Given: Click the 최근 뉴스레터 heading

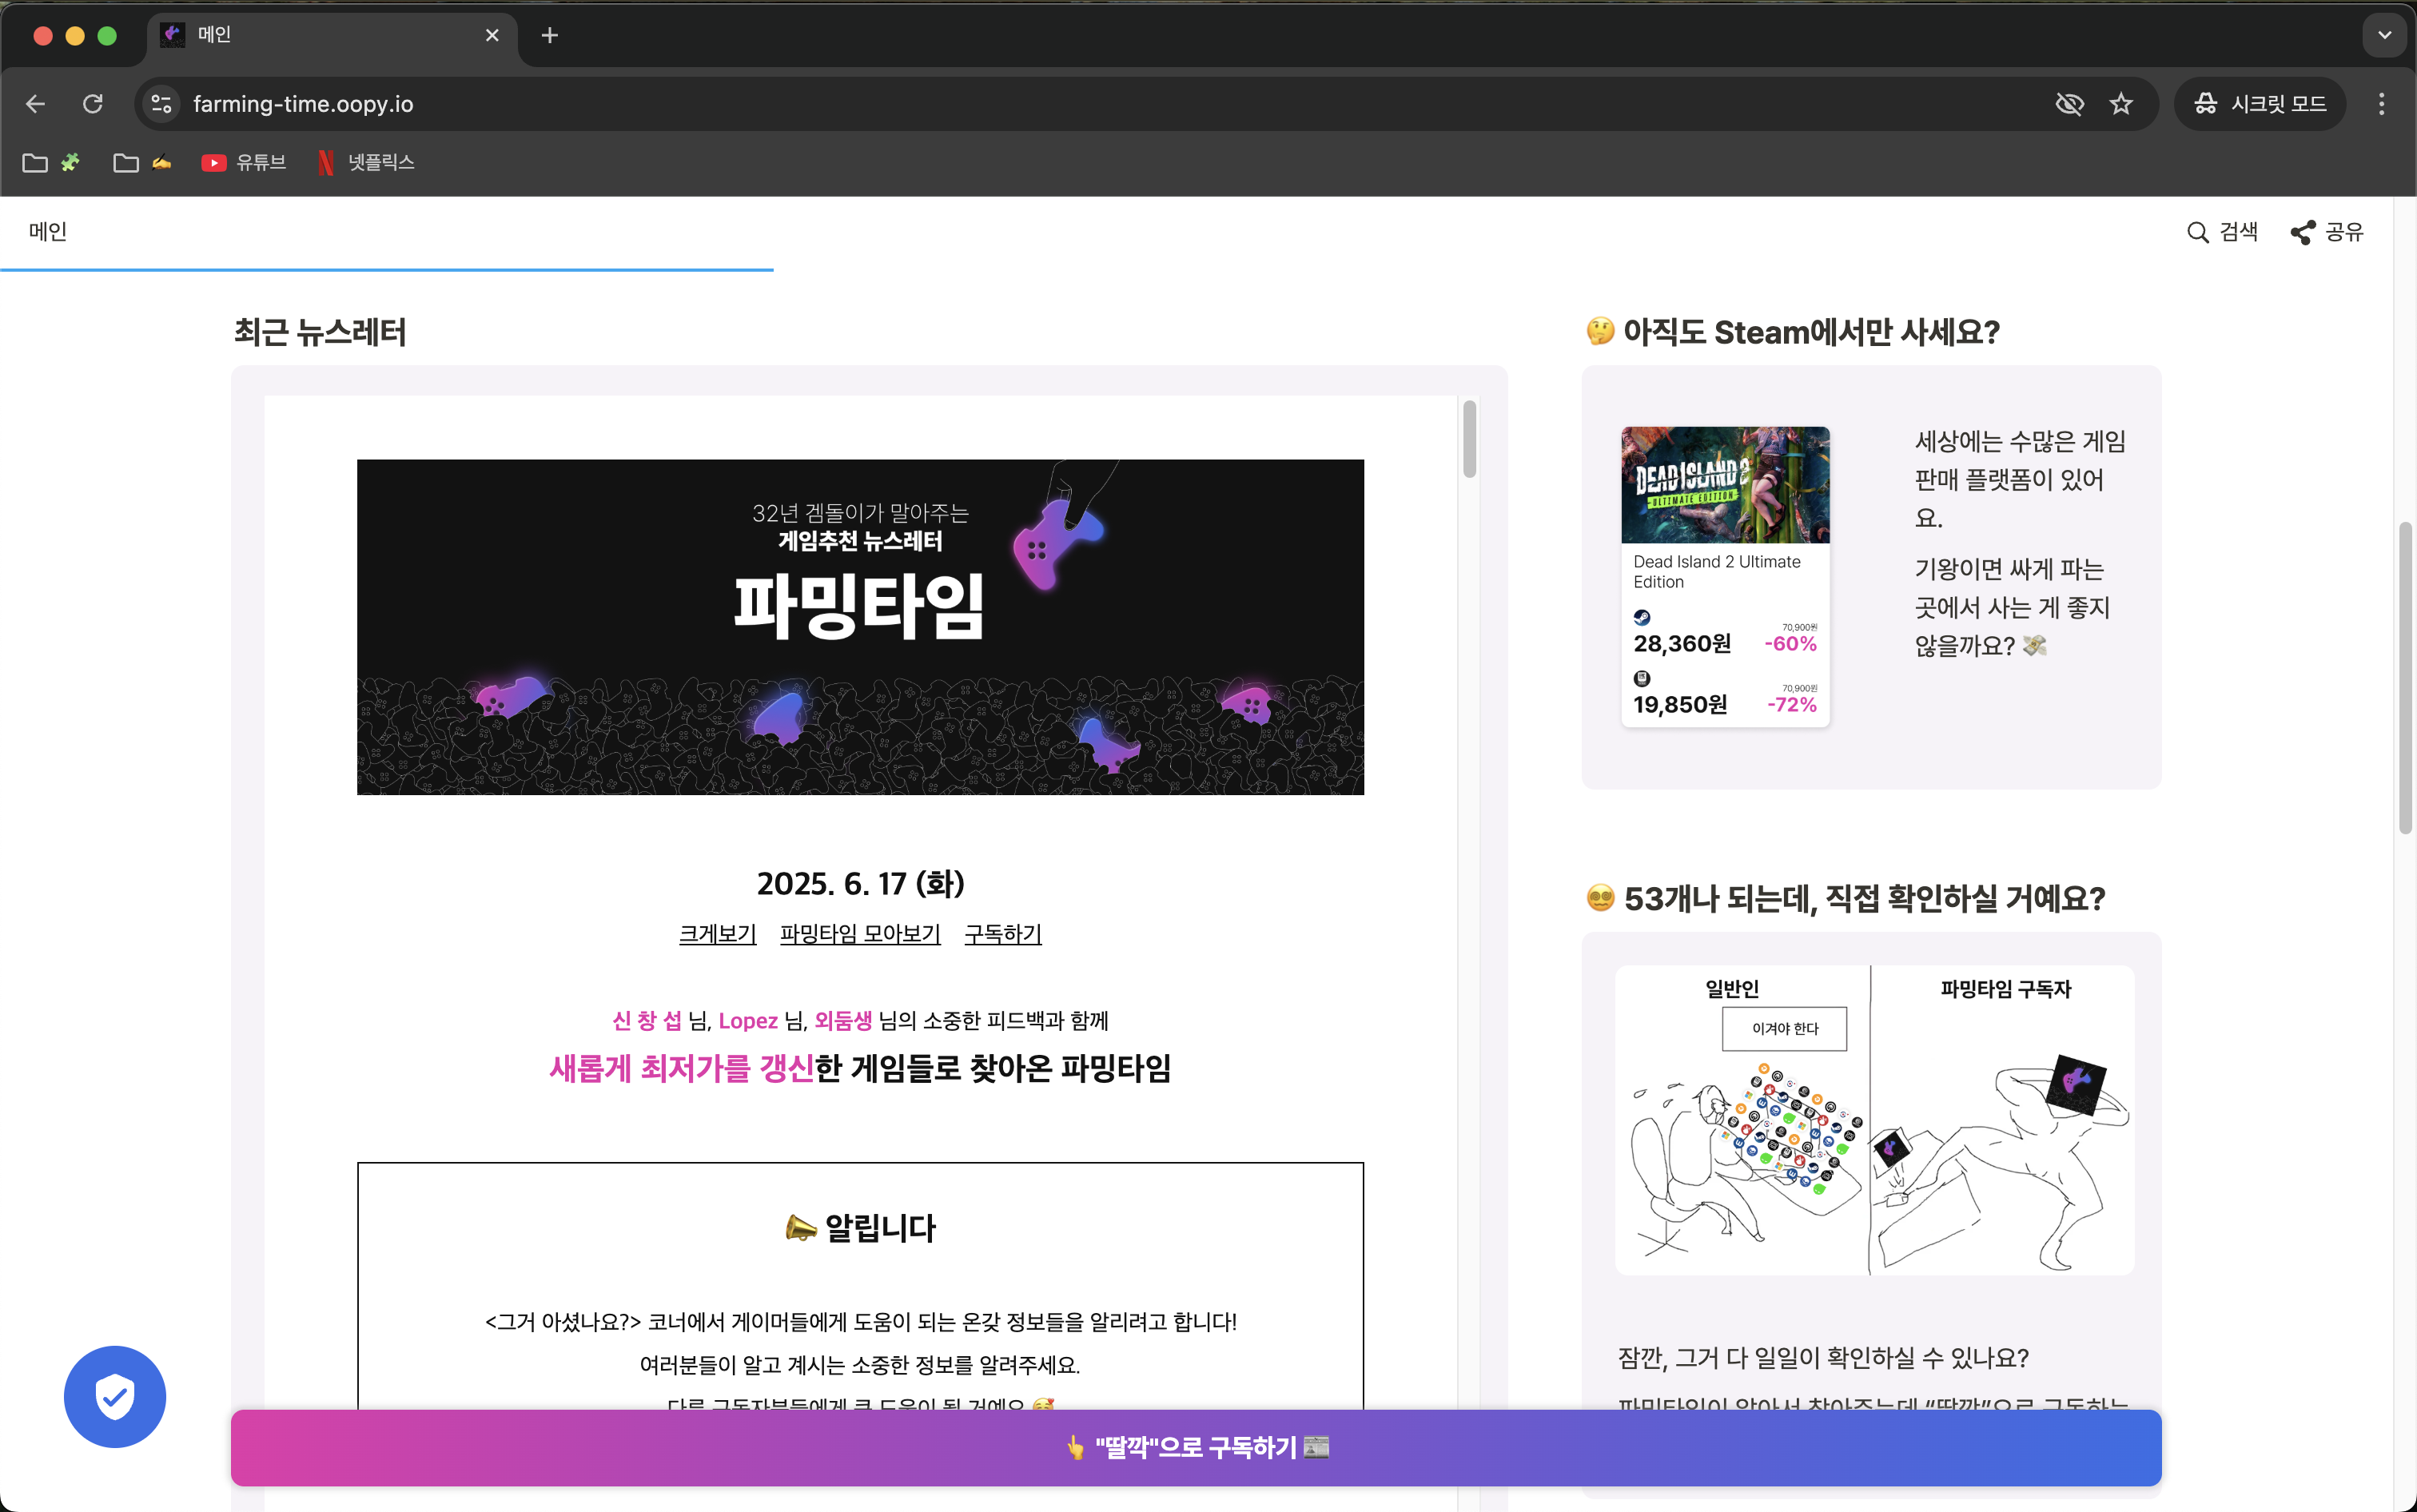Looking at the screenshot, I should [x=320, y=332].
